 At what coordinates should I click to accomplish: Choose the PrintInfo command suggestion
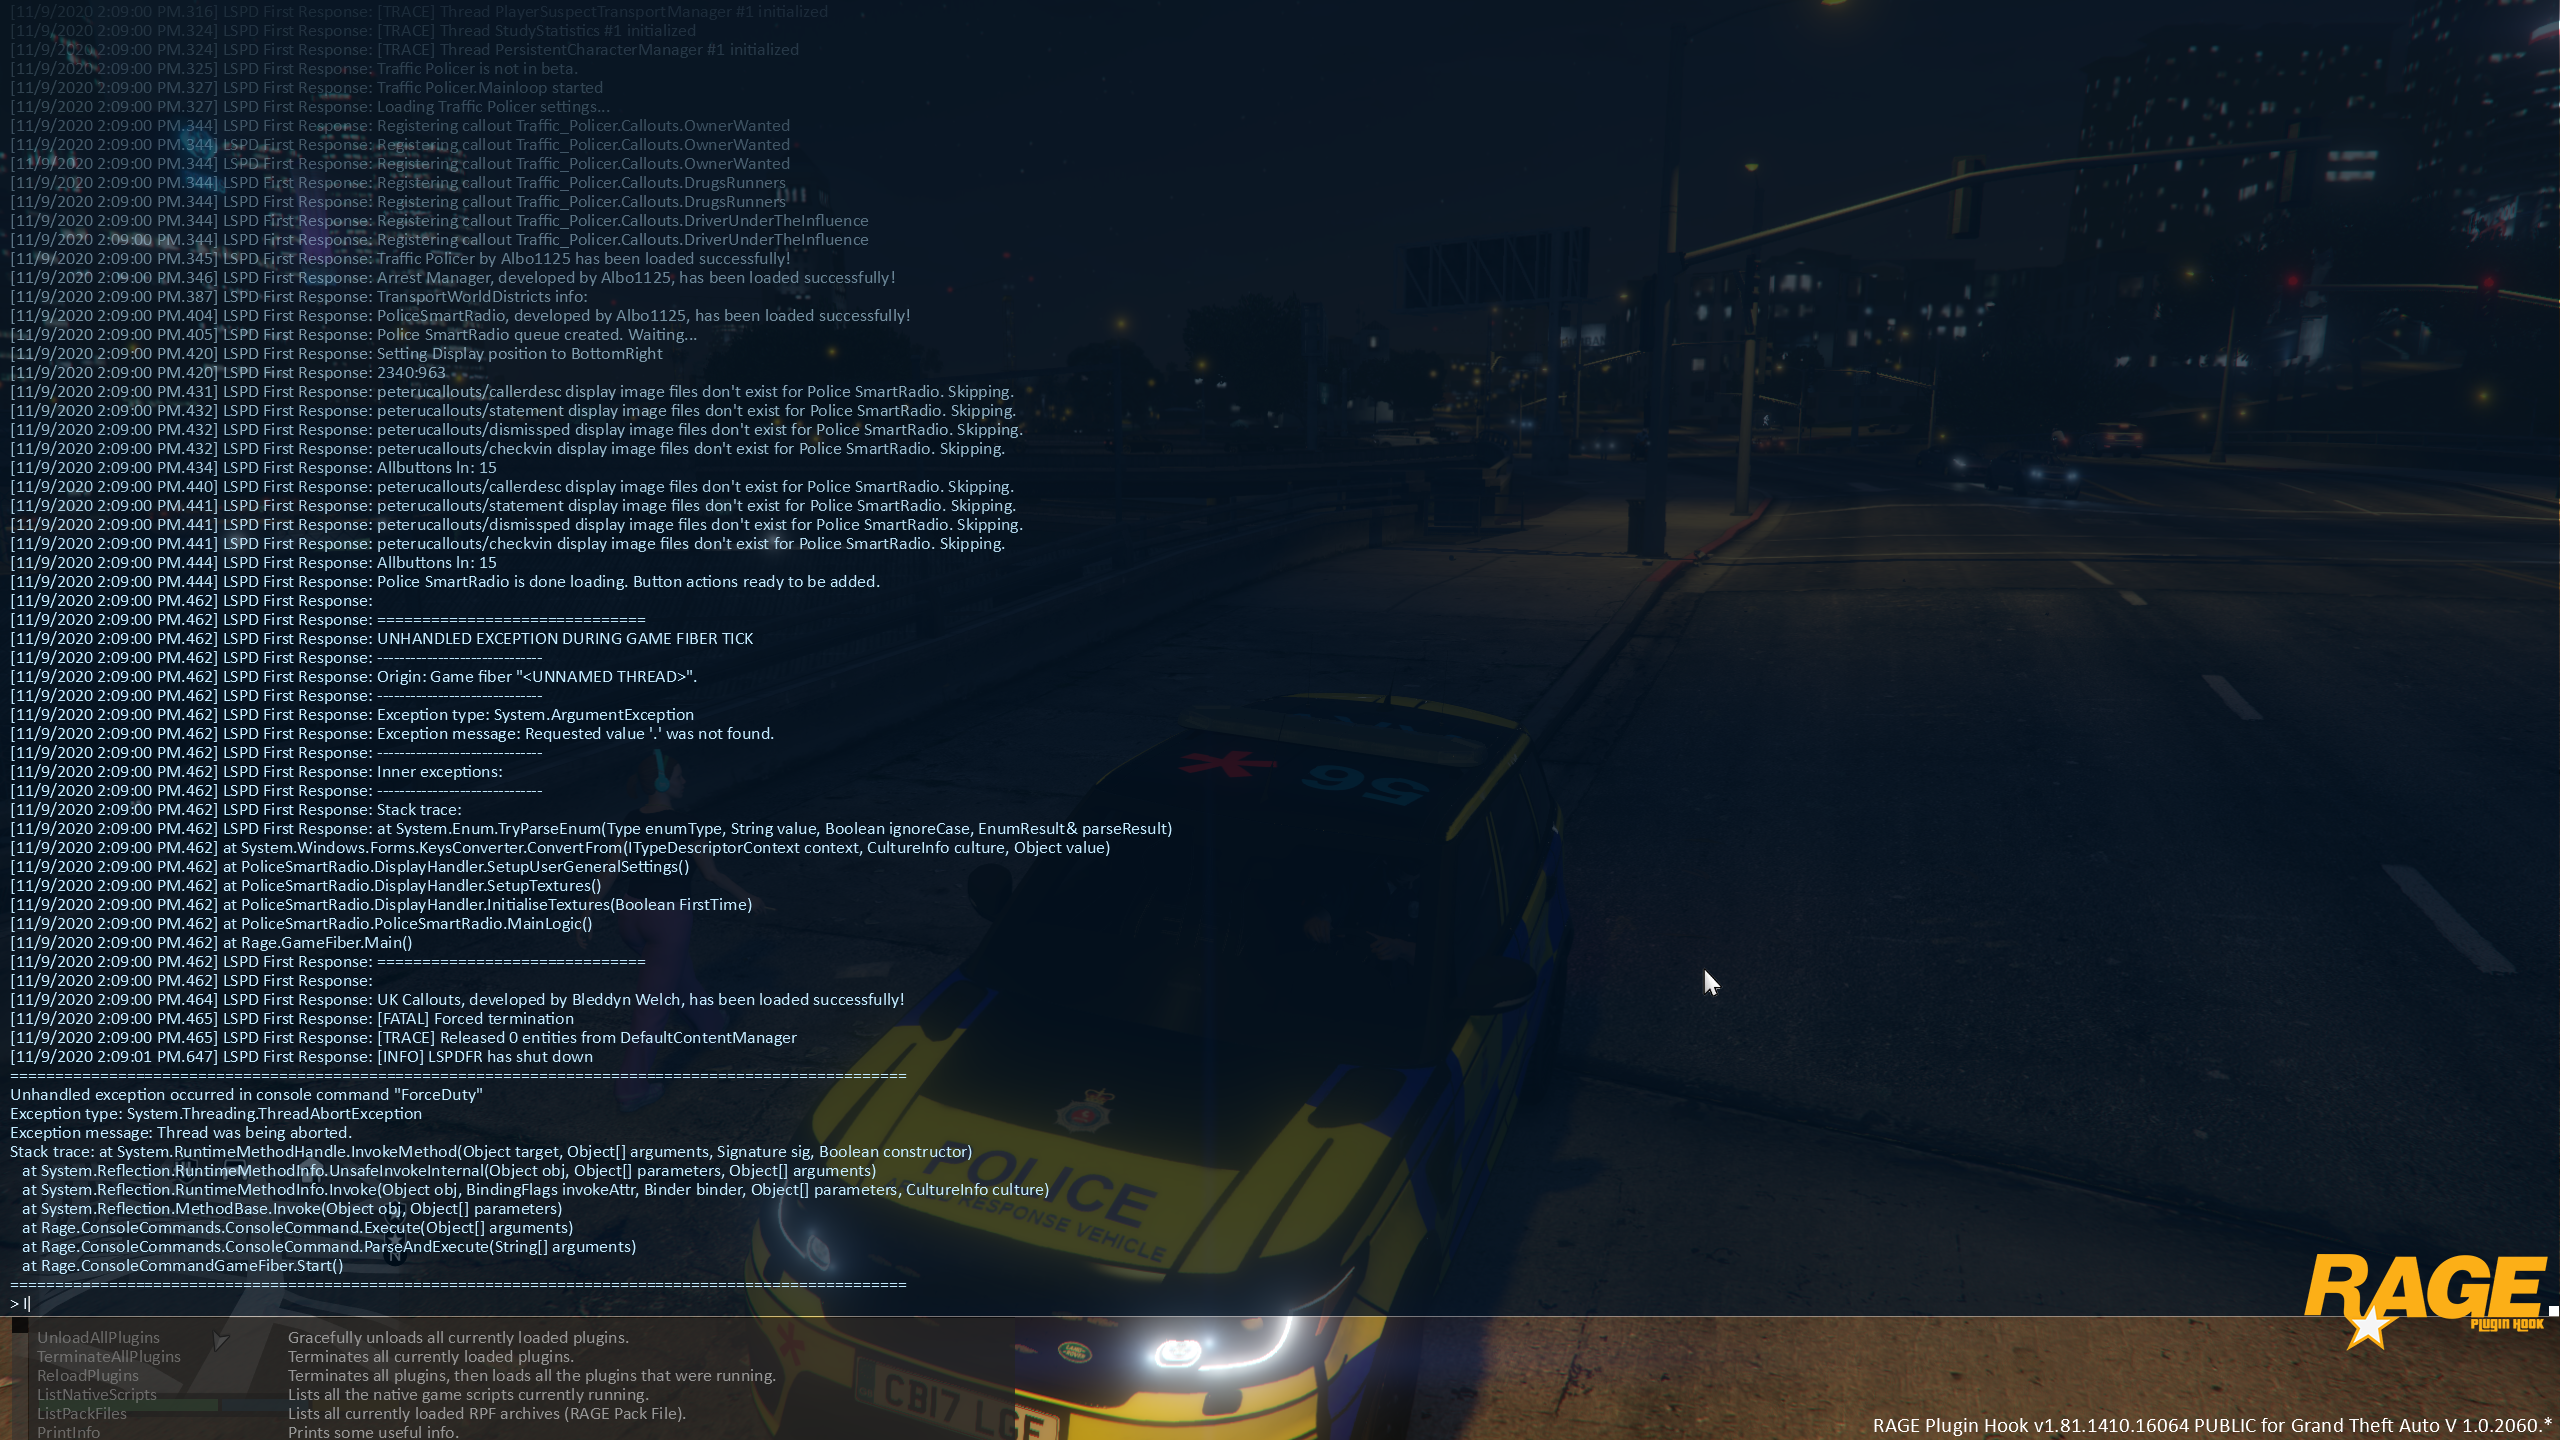(68, 1432)
